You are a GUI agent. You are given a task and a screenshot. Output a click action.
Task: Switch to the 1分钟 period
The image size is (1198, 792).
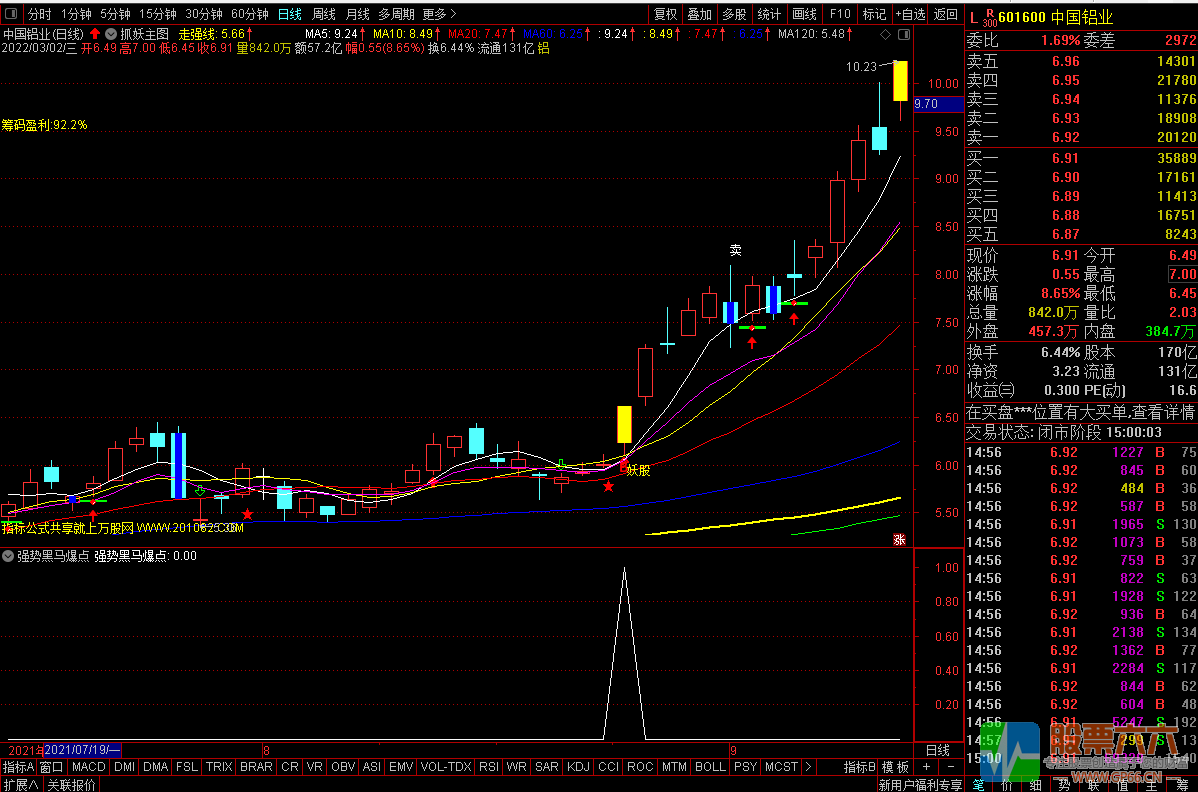coord(76,14)
